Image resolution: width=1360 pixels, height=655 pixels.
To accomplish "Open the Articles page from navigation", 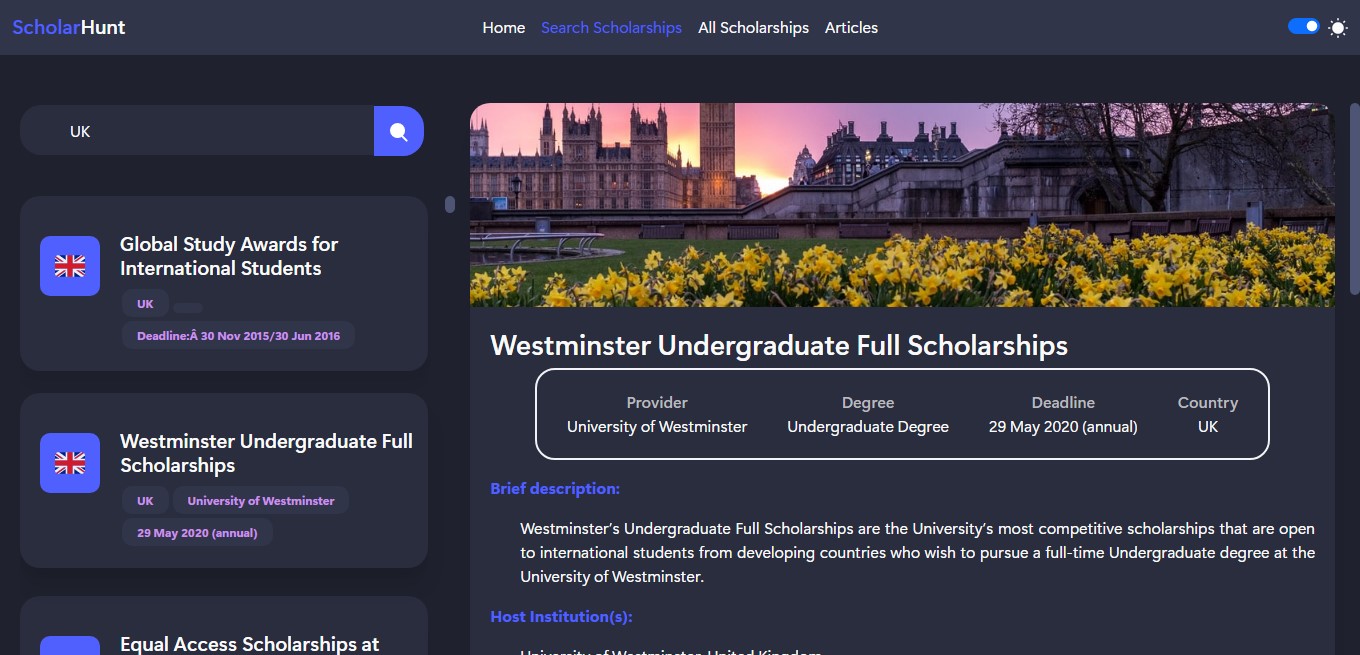I will [851, 27].
